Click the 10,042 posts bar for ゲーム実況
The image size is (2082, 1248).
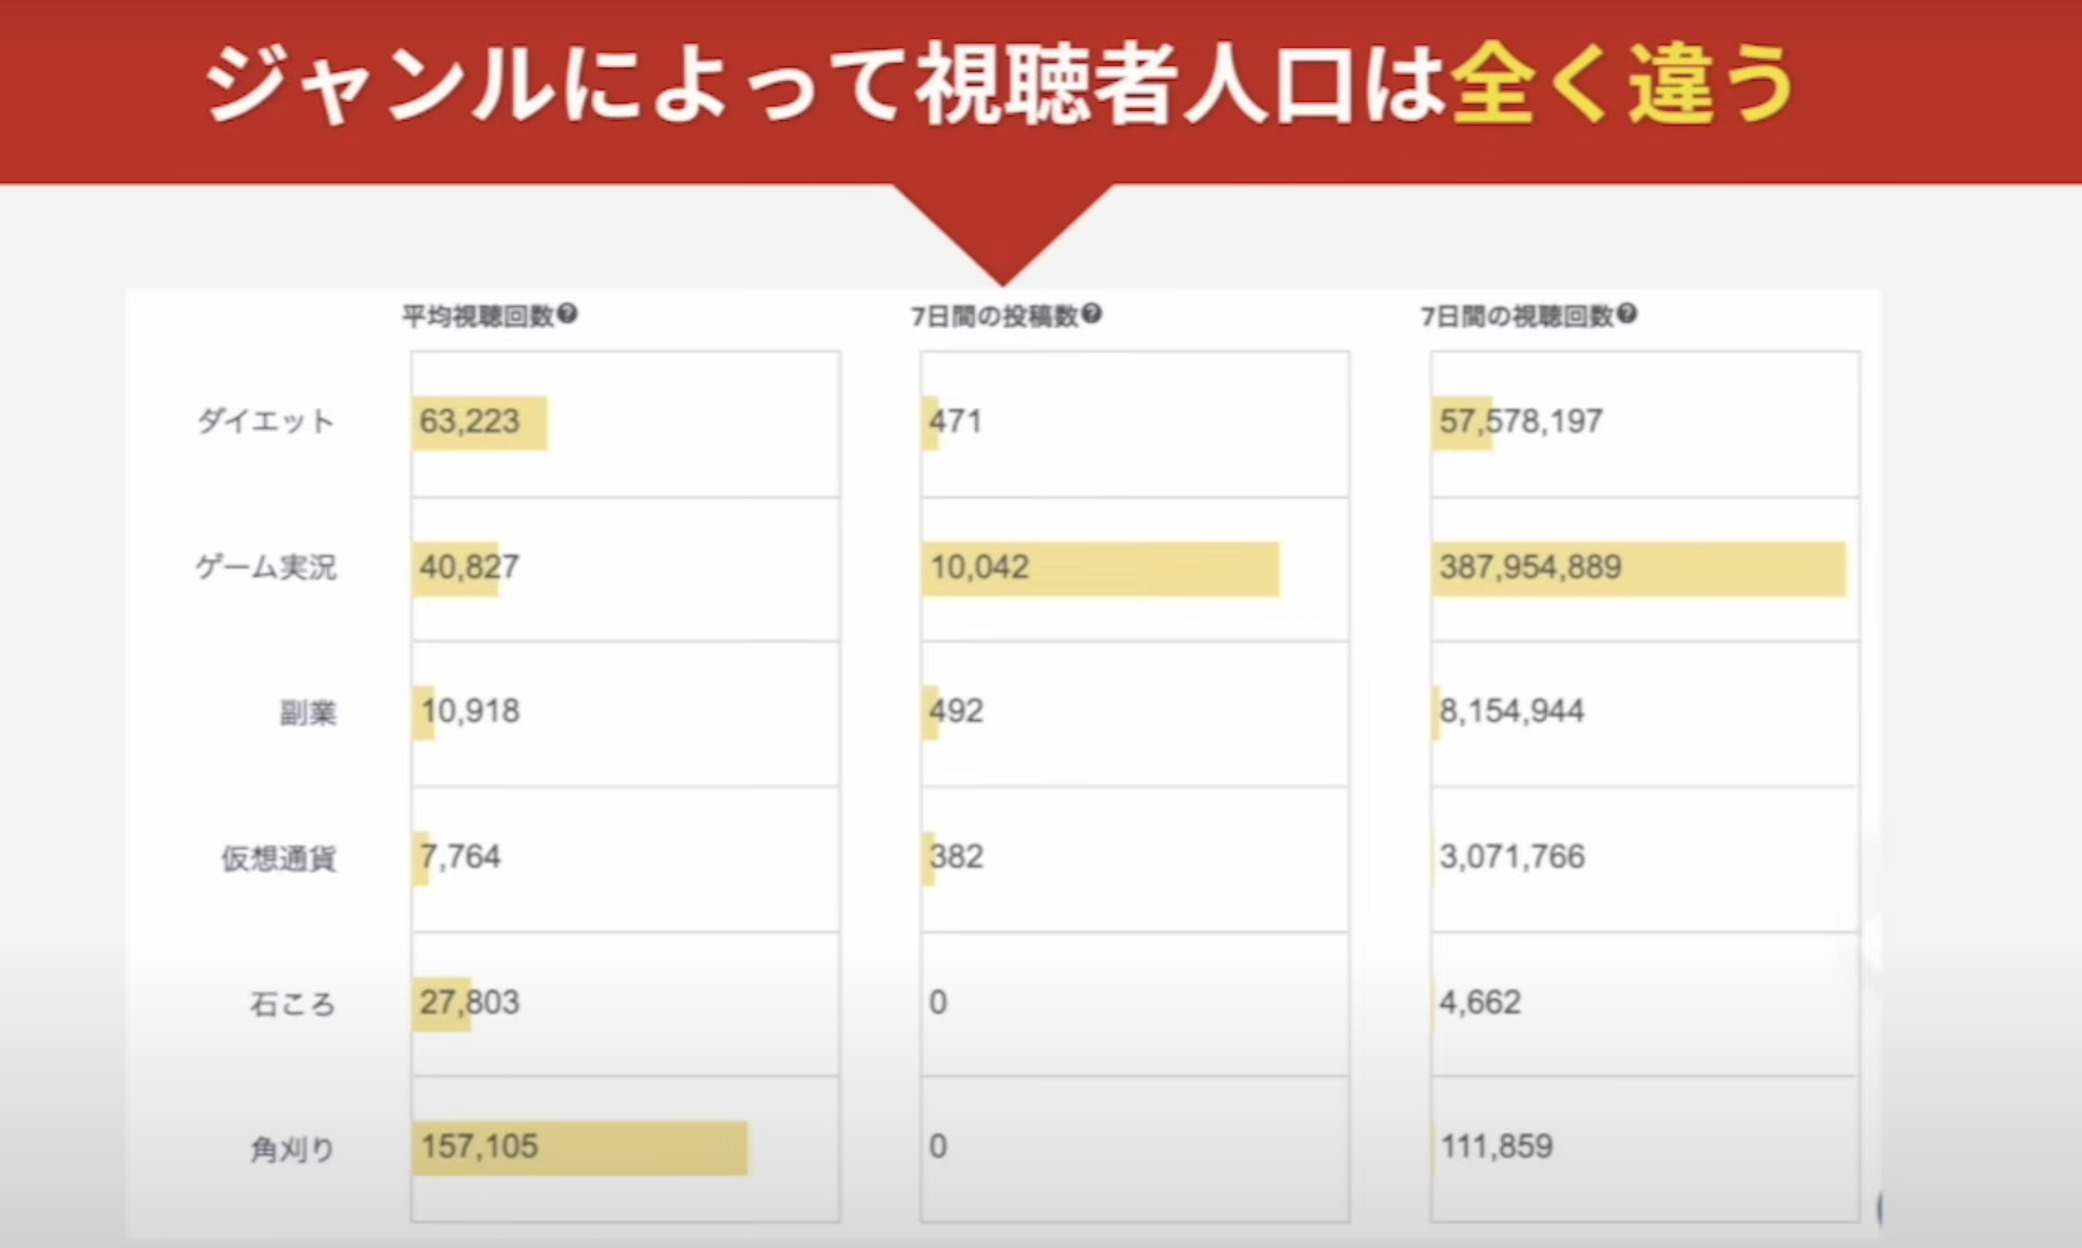tap(1100, 568)
